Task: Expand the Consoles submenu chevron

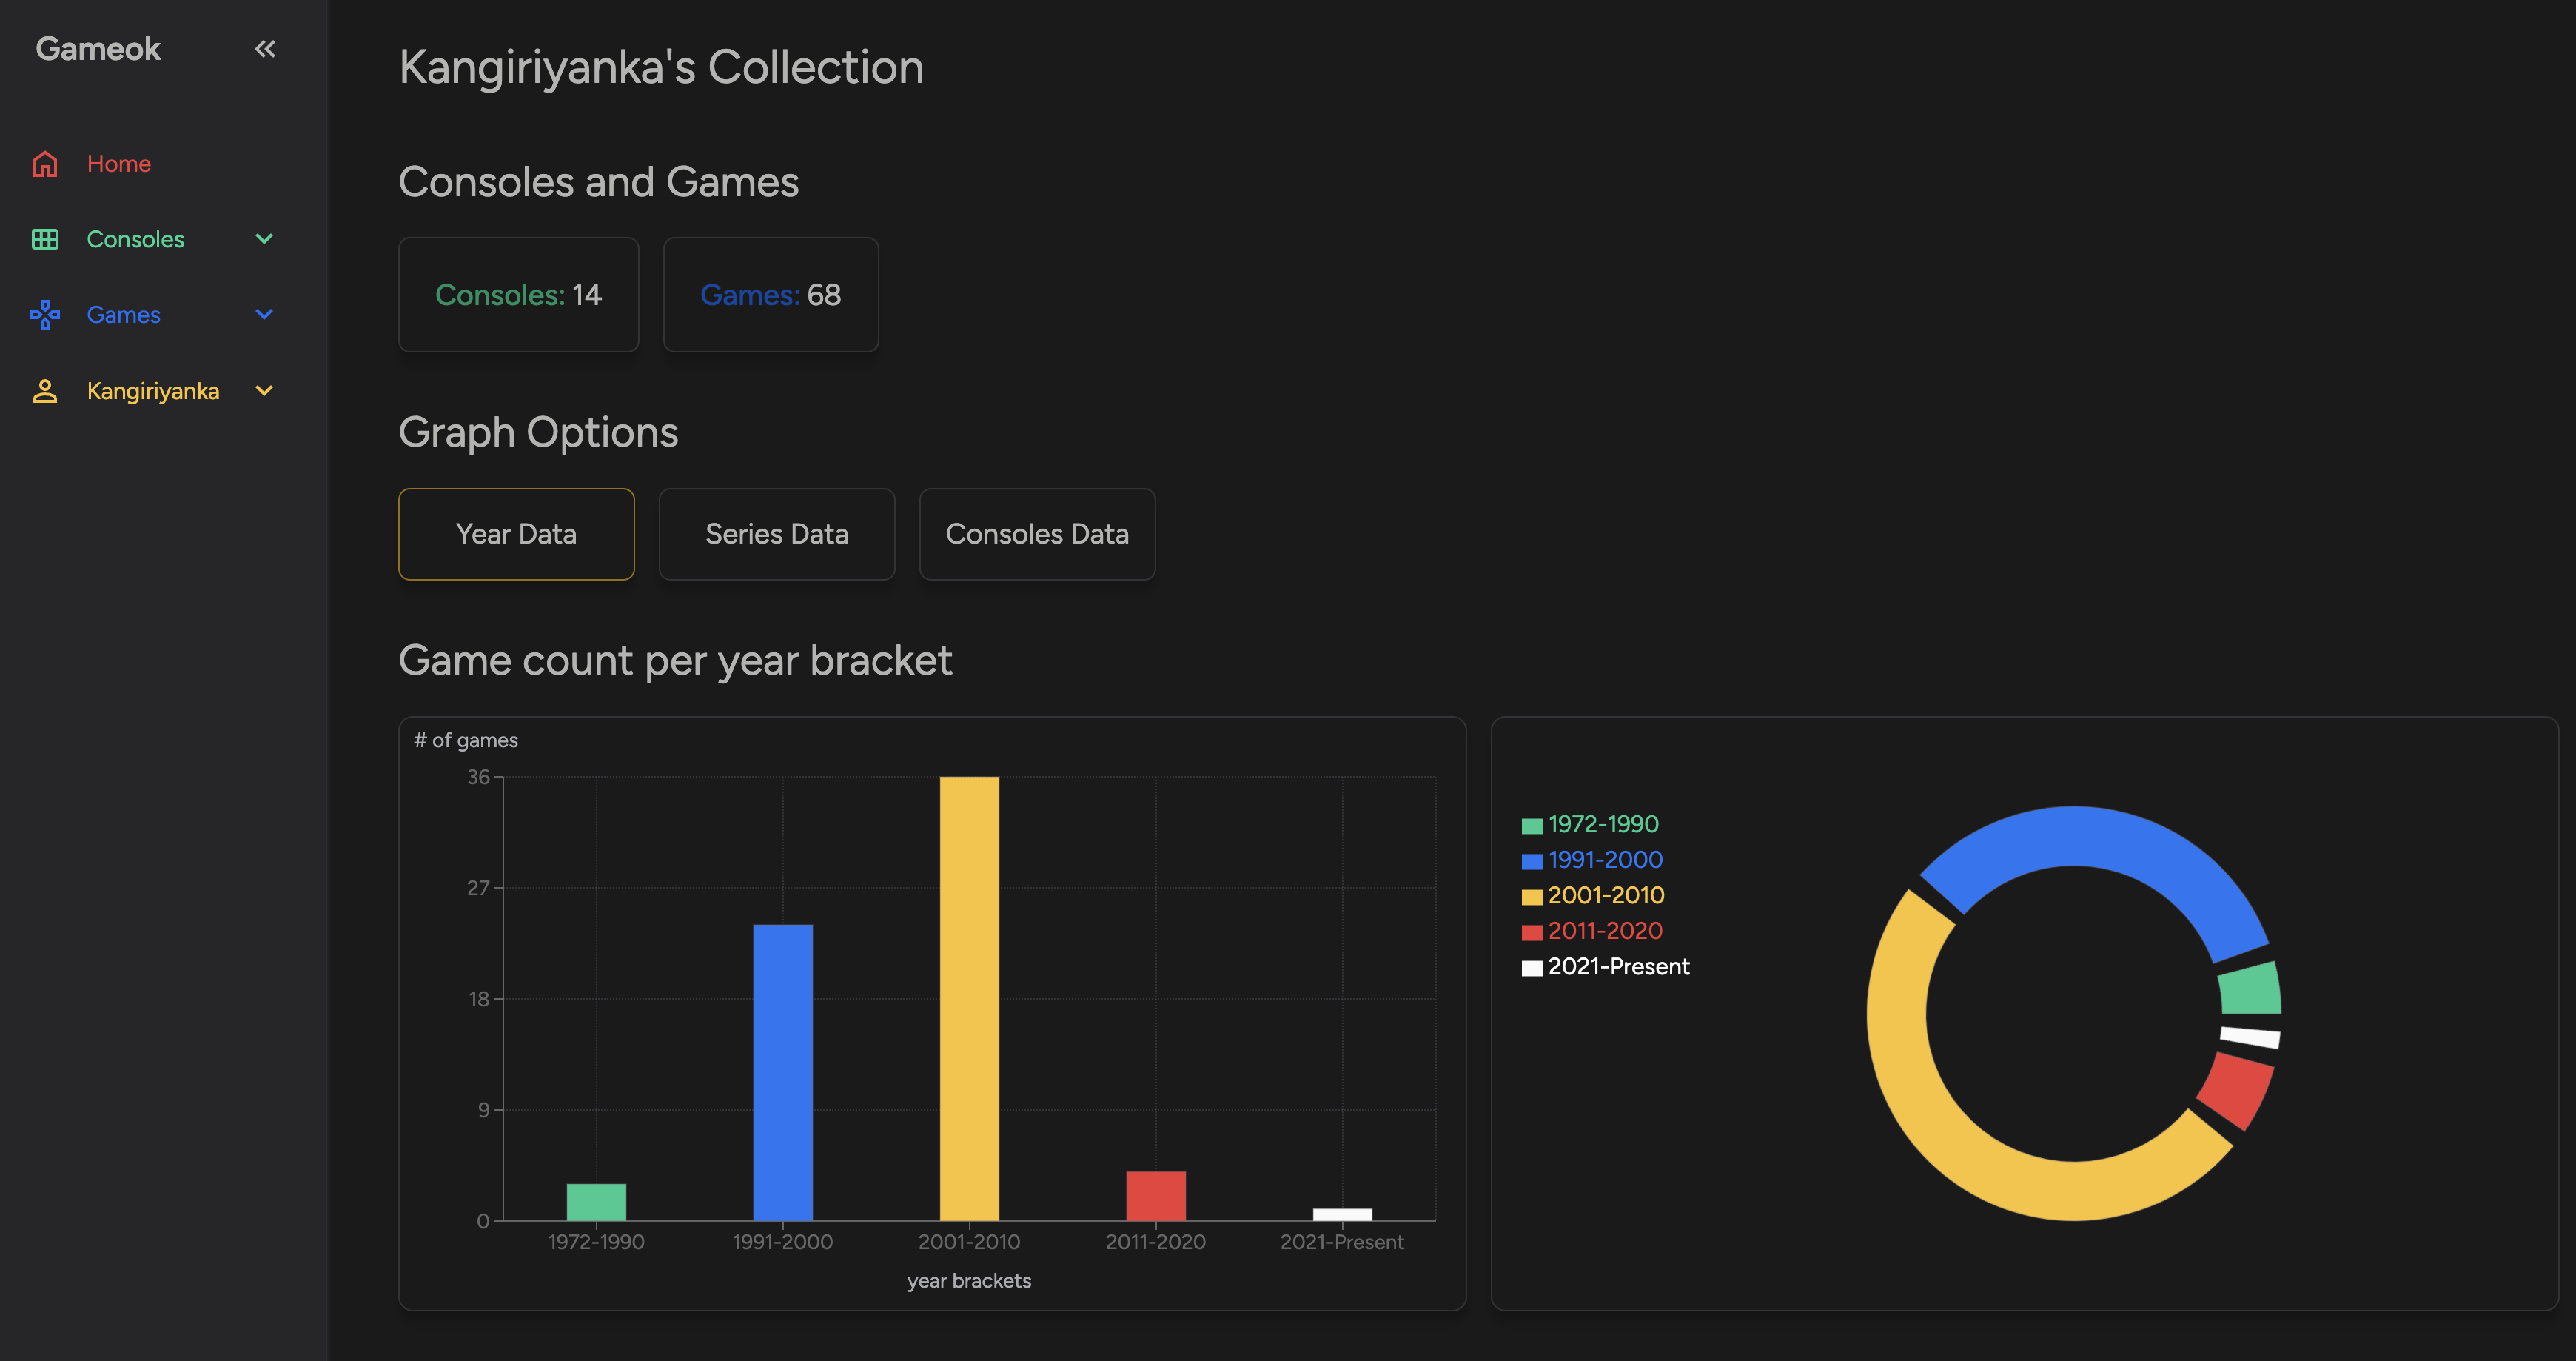Action: (264, 239)
